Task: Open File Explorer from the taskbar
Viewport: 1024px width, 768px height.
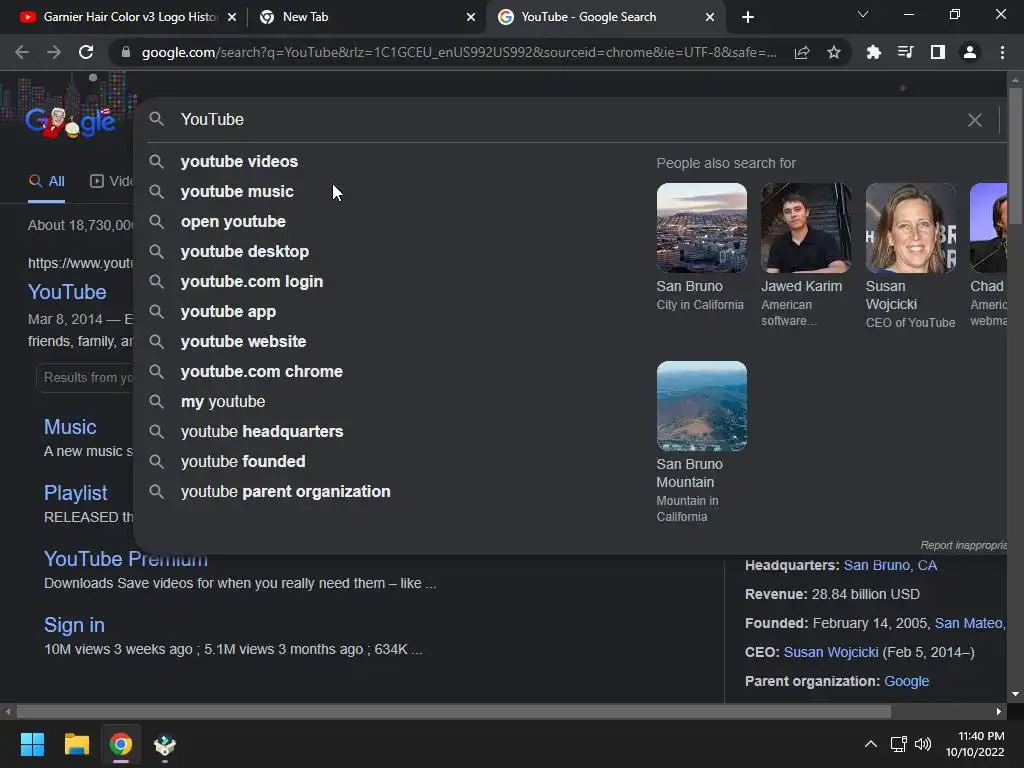Action: 76,744
